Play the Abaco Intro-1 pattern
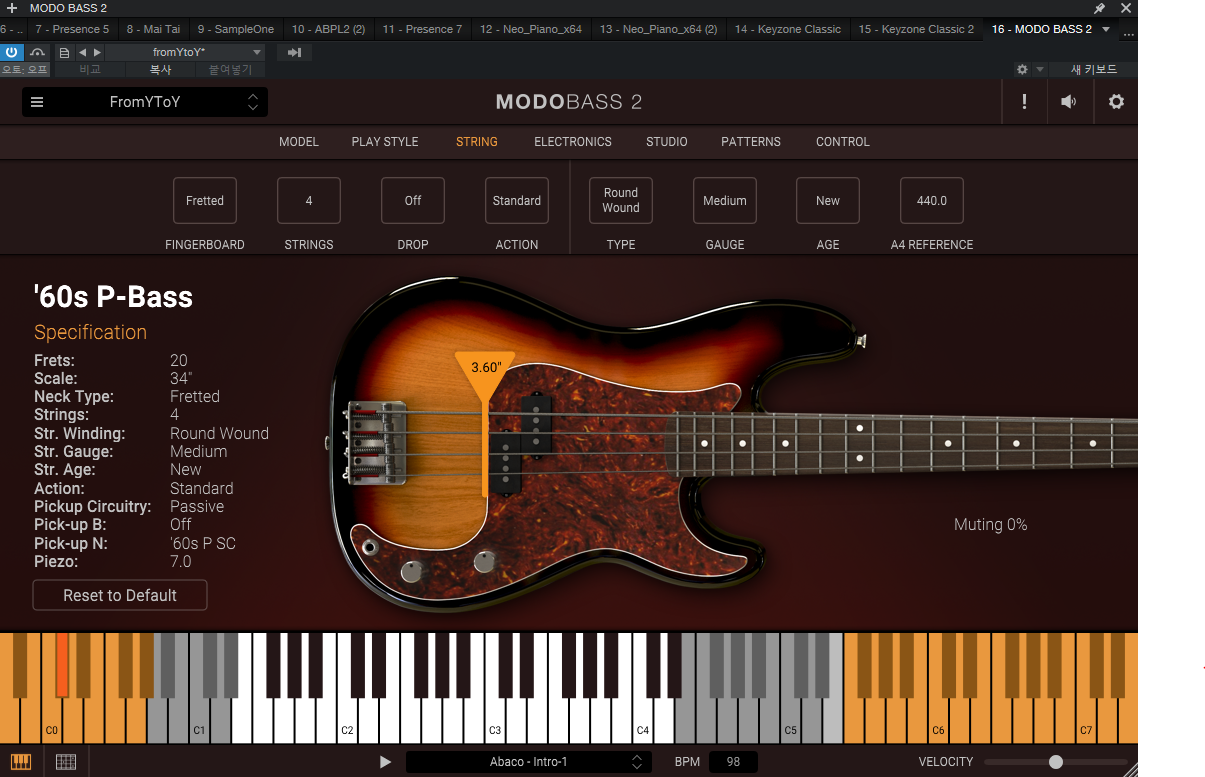The width and height of the screenshot is (1205, 777). (x=385, y=762)
